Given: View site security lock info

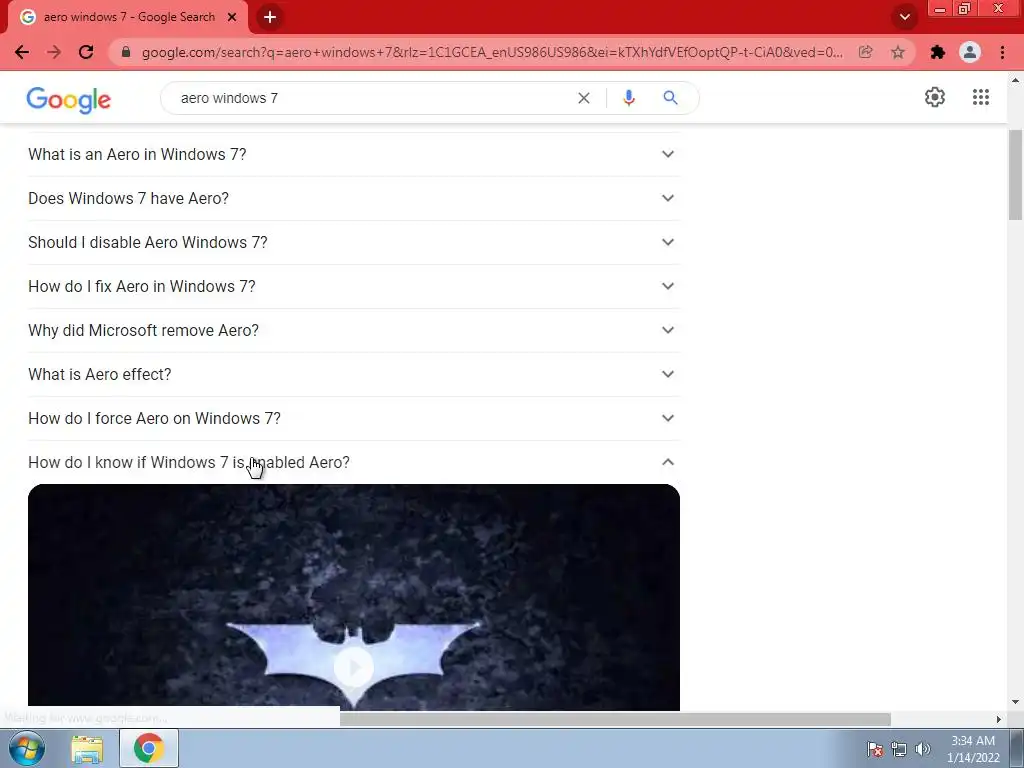Looking at the screenshot, I should pos(126,52).
